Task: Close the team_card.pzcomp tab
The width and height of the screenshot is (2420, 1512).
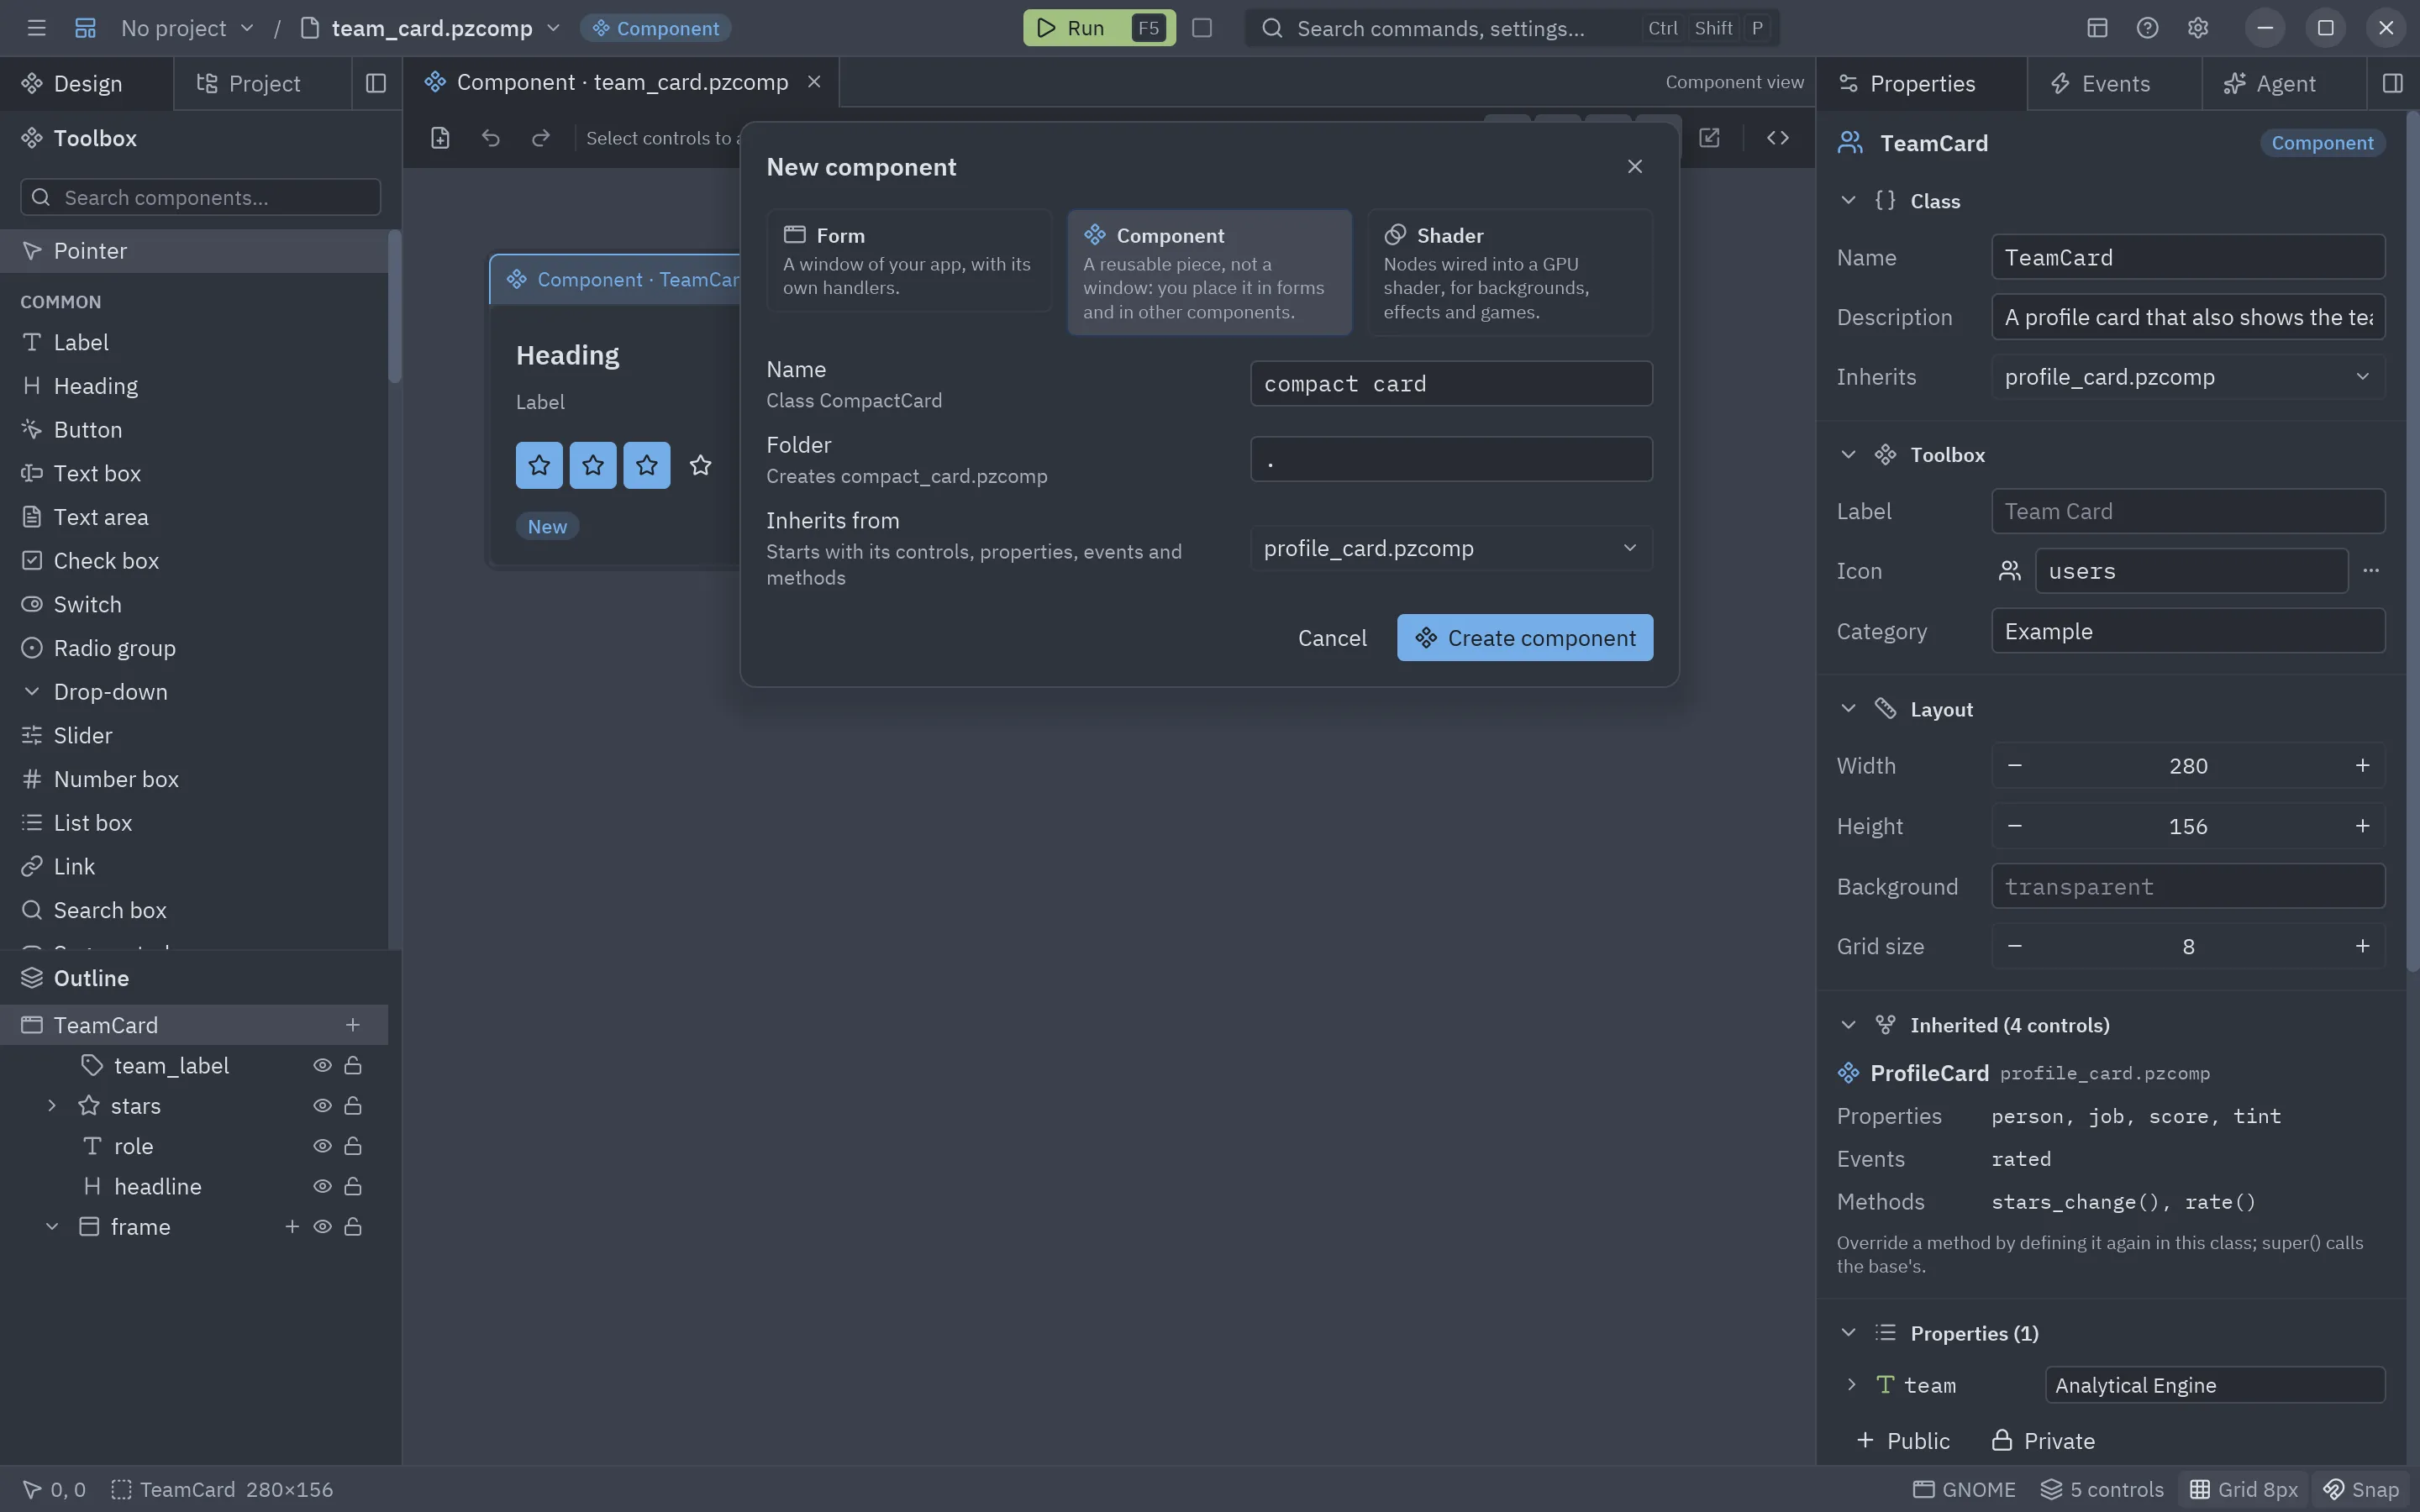Action: pos(814,82)
